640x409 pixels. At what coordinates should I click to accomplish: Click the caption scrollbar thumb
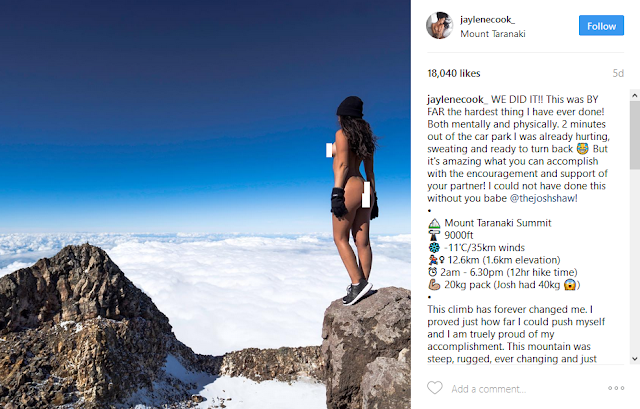pyautogui.click(x=635, y=135)
